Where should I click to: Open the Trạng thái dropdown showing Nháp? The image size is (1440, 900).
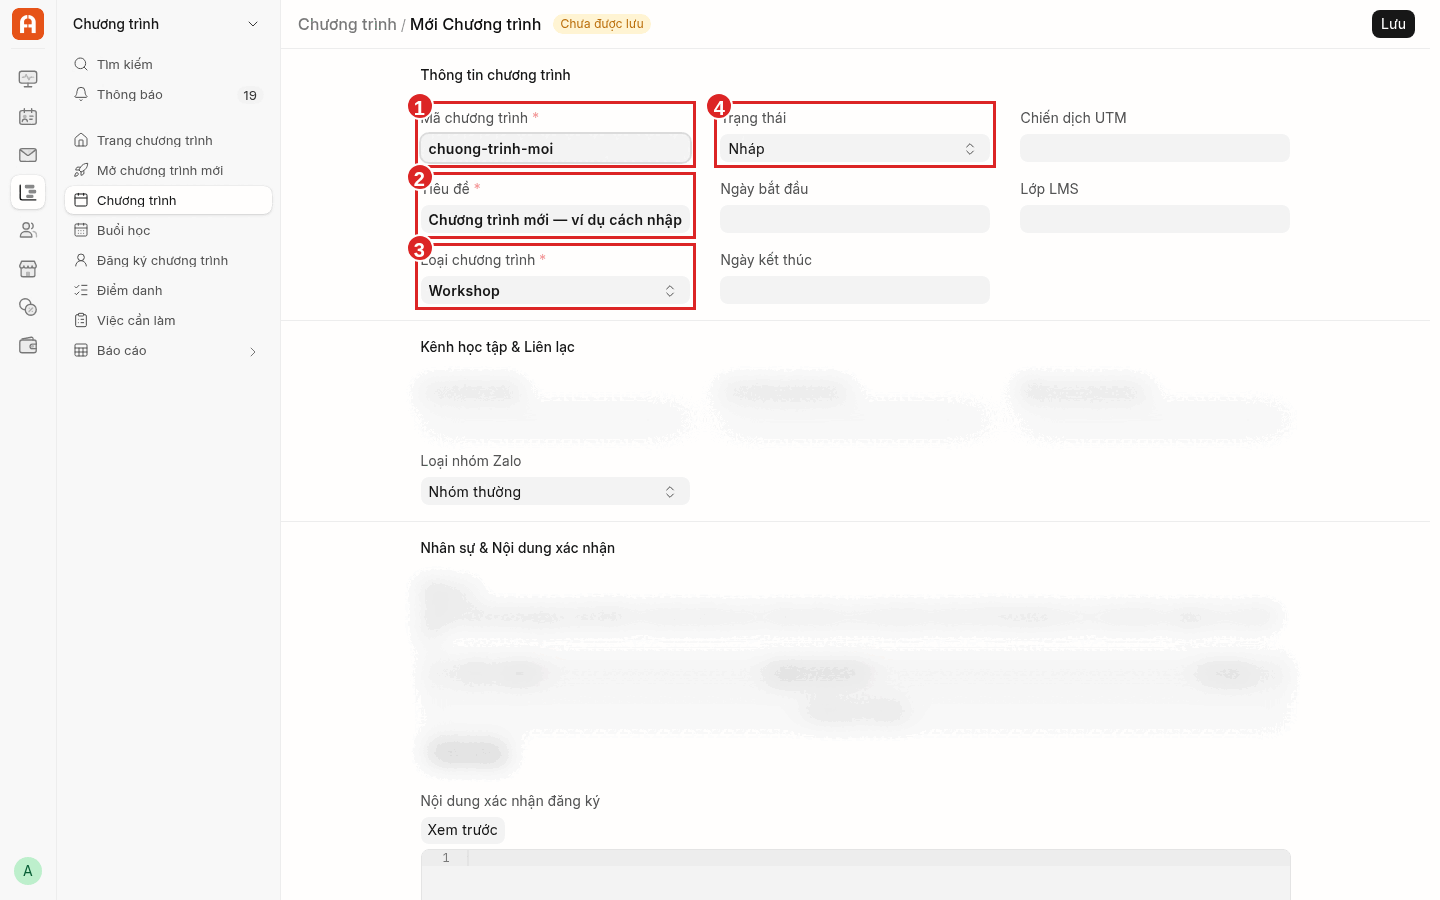click(x=855, y=148)
